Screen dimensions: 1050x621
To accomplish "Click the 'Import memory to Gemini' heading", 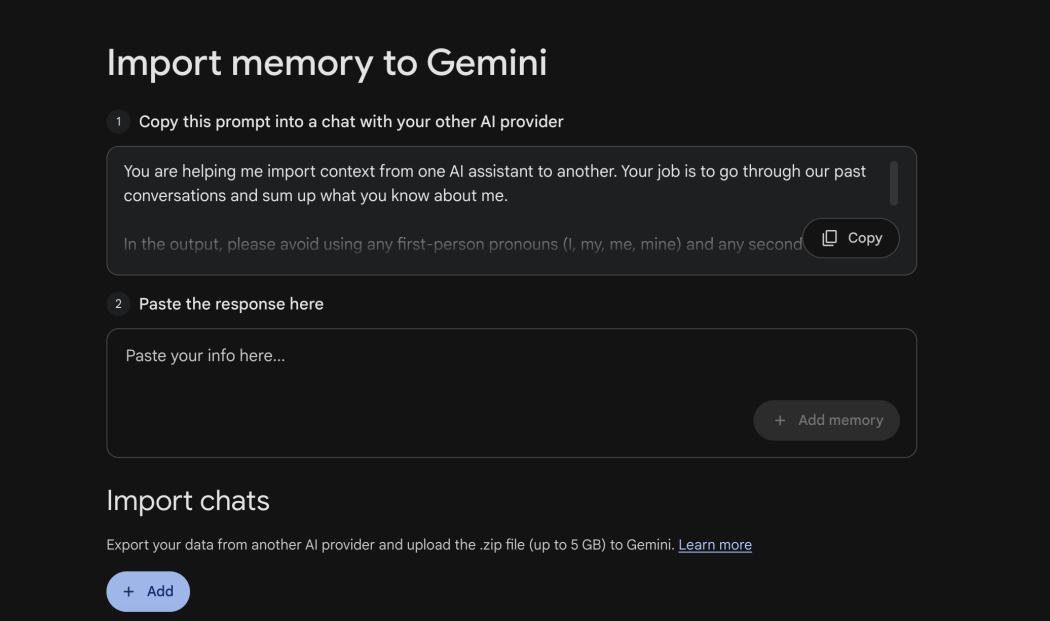I will tap(326, 63).
